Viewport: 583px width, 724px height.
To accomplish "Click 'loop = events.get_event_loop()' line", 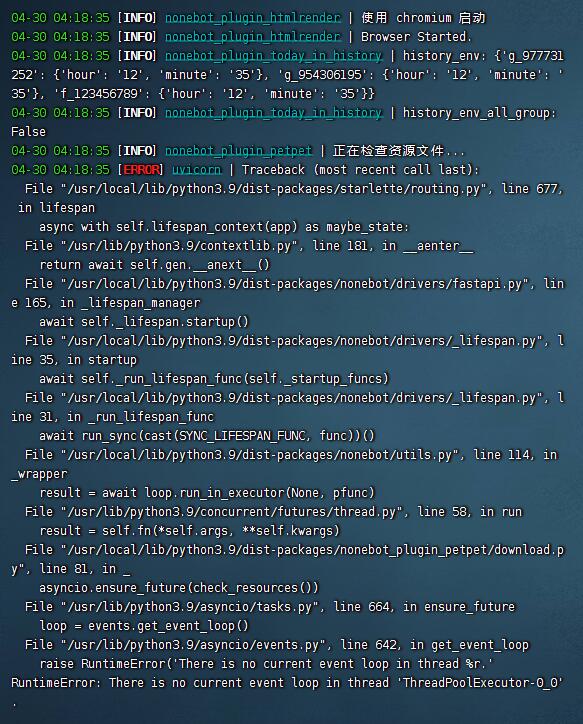I will tap(144, 626).
